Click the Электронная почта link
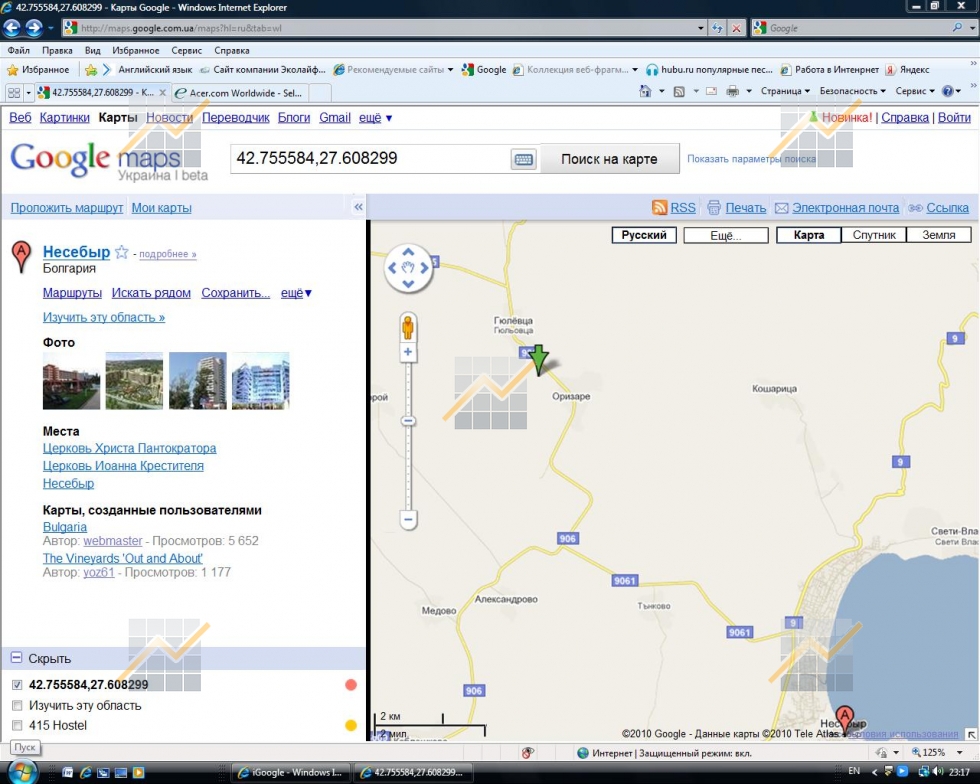 coord(846,208)
